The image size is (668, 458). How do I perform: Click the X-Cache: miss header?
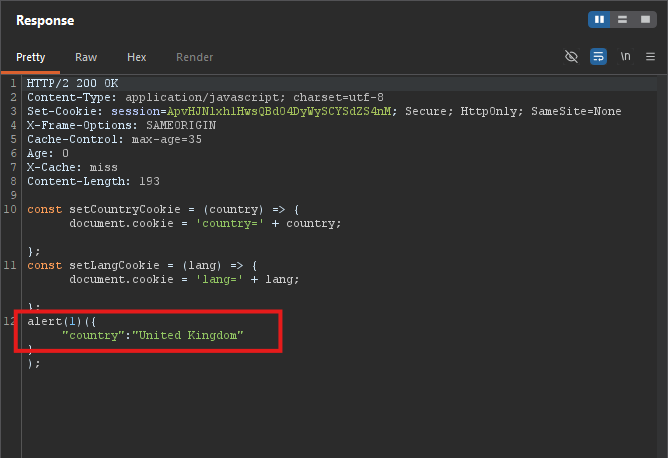72,167
